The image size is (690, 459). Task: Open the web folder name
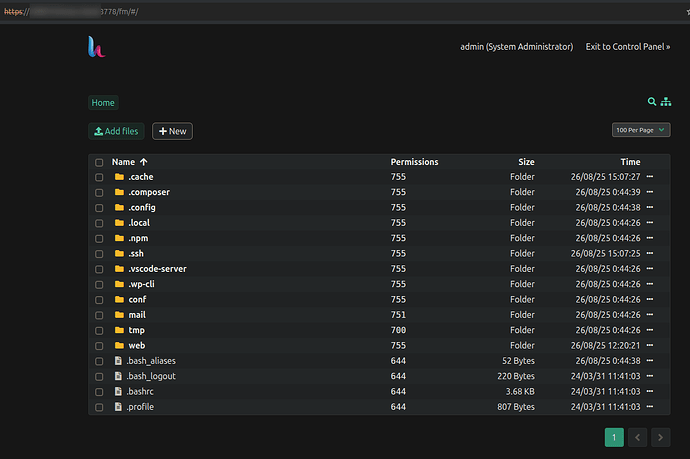point(137,345)
